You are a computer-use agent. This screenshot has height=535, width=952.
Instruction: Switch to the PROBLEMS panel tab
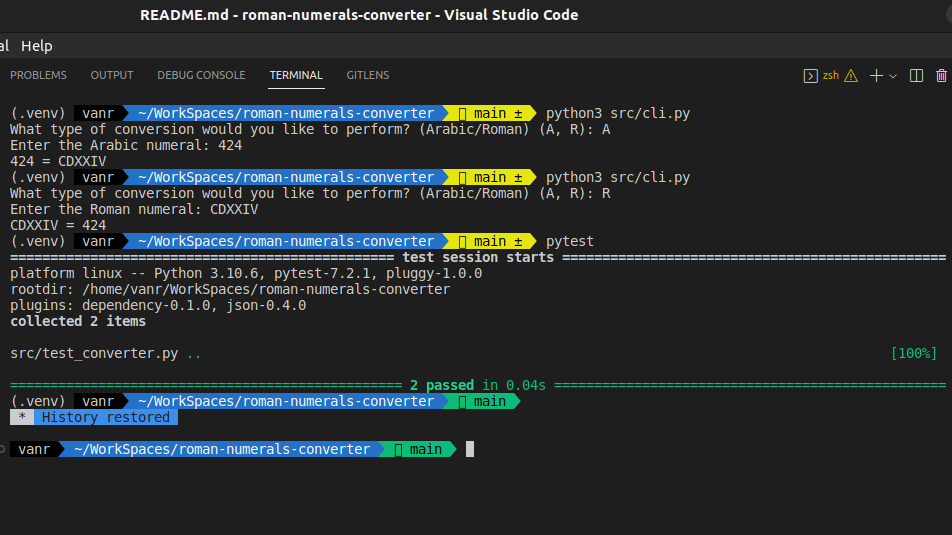coord(38,76)
